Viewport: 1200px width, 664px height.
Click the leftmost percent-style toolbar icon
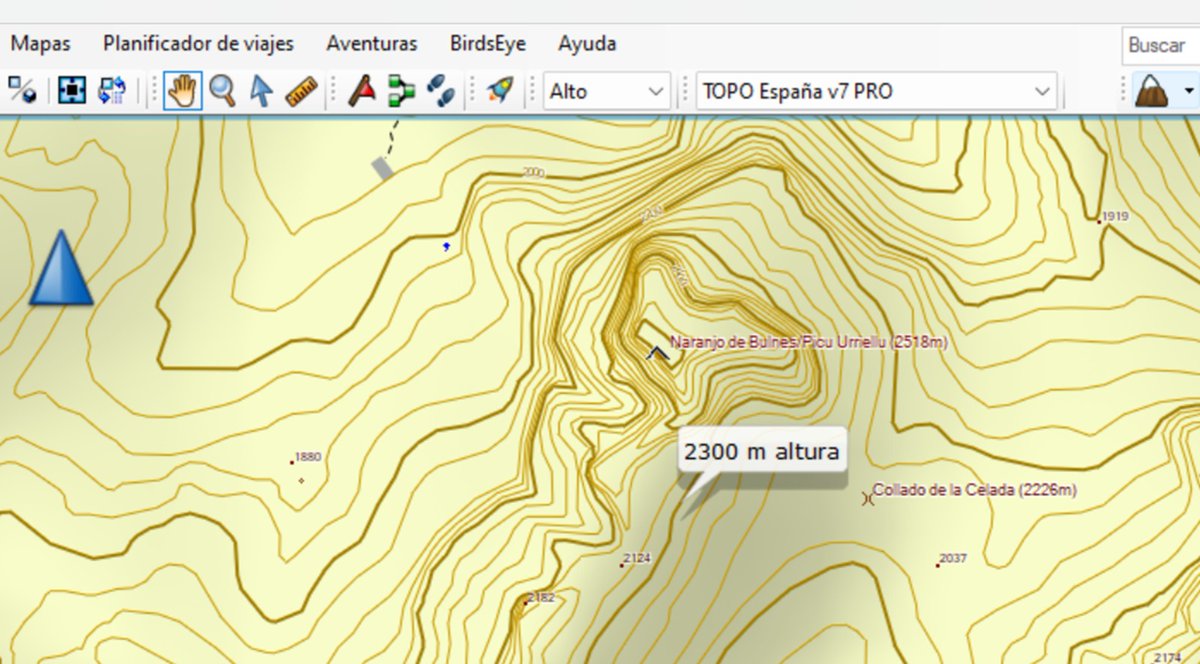tap(23, 91)
